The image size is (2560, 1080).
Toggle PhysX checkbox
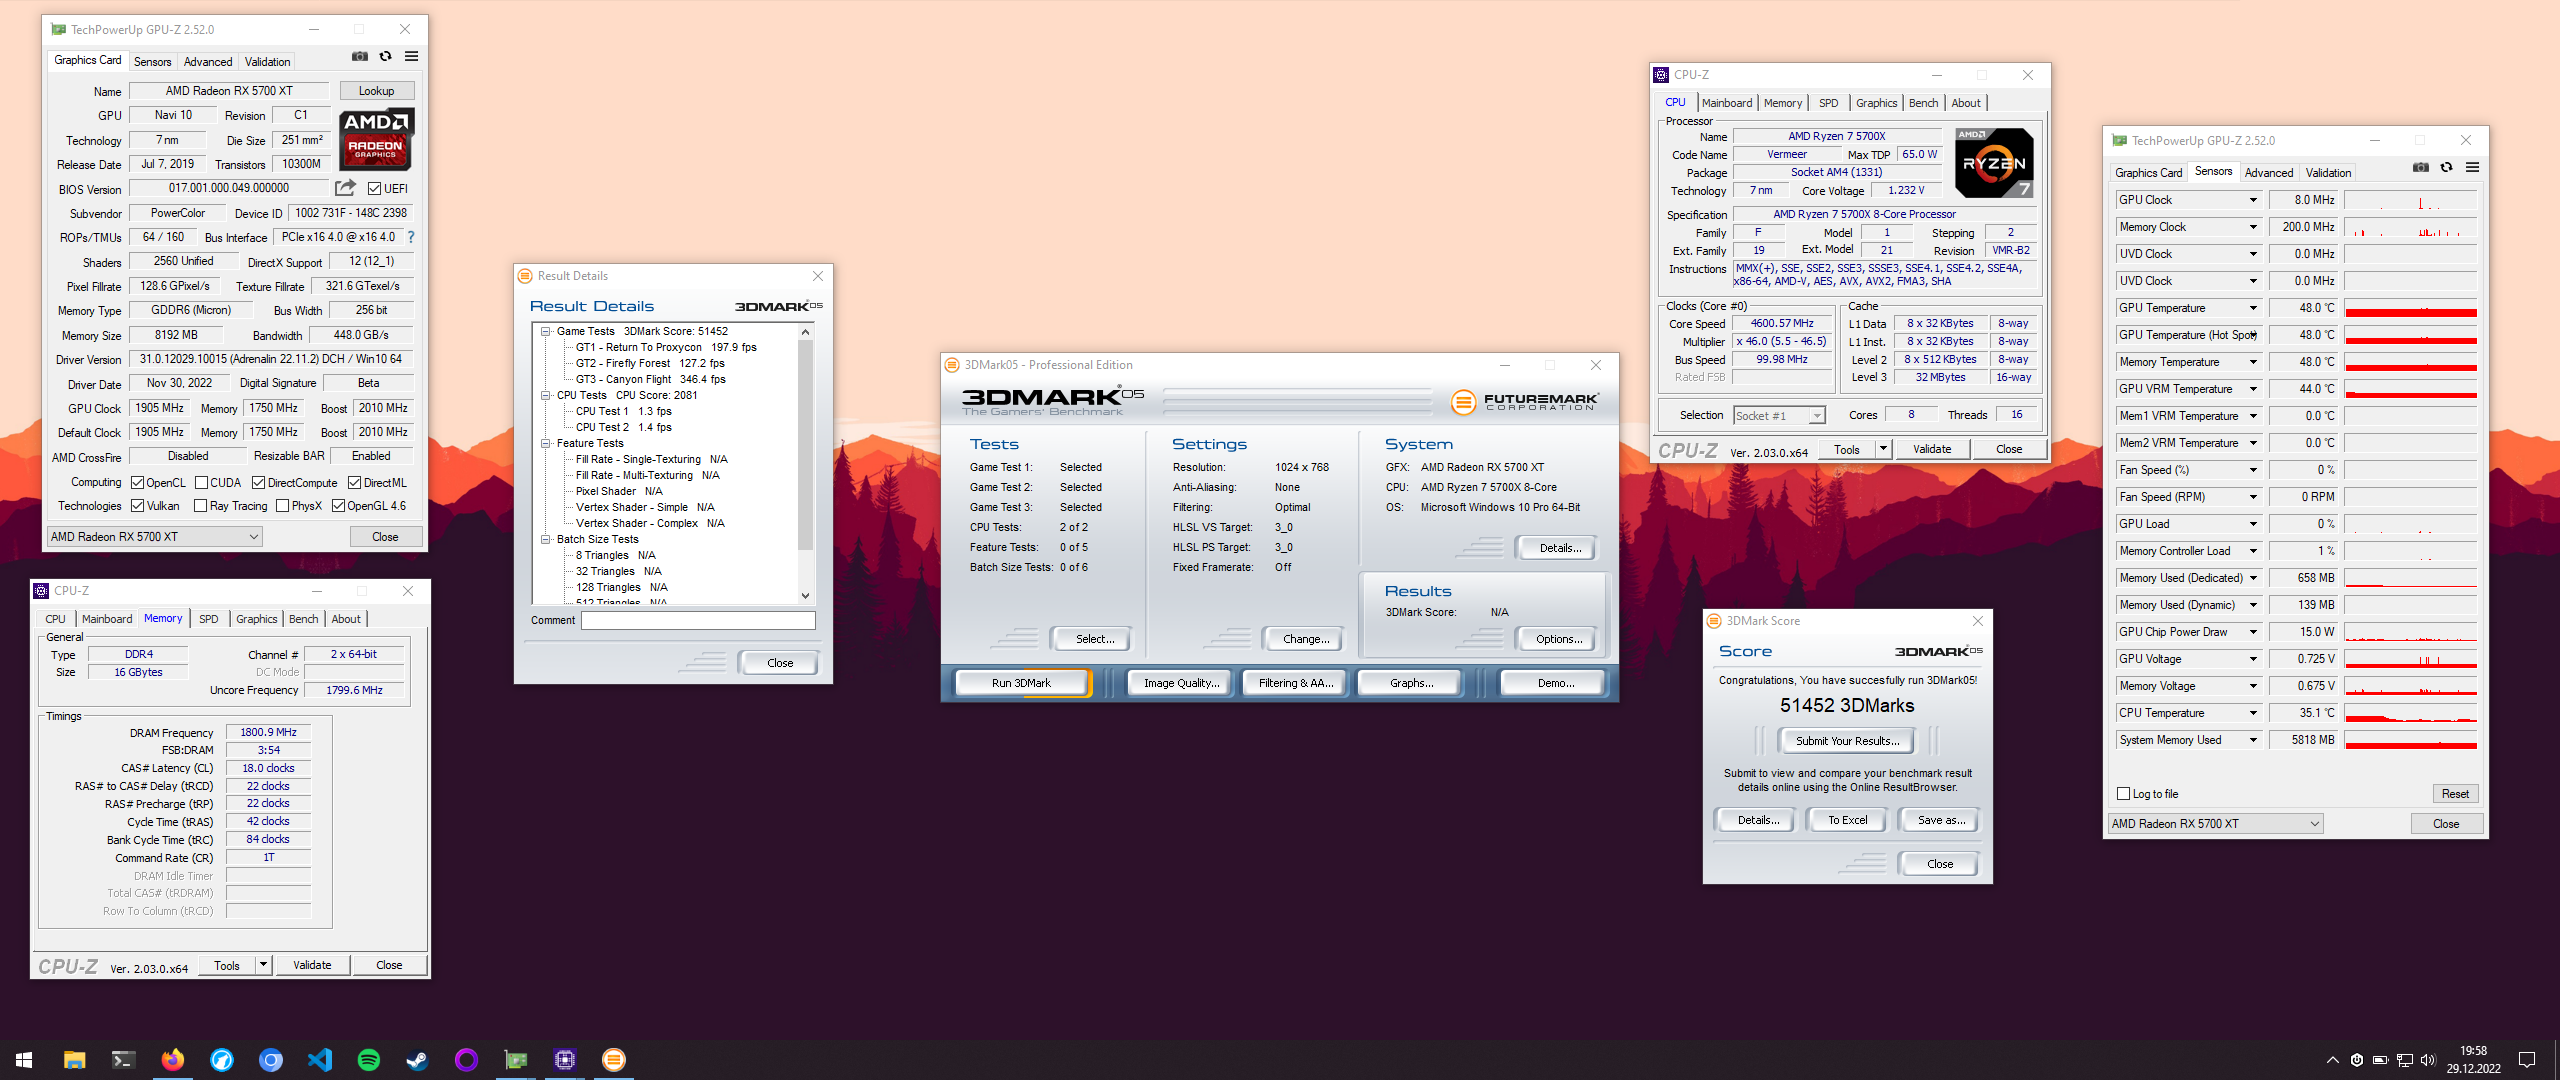283,506
